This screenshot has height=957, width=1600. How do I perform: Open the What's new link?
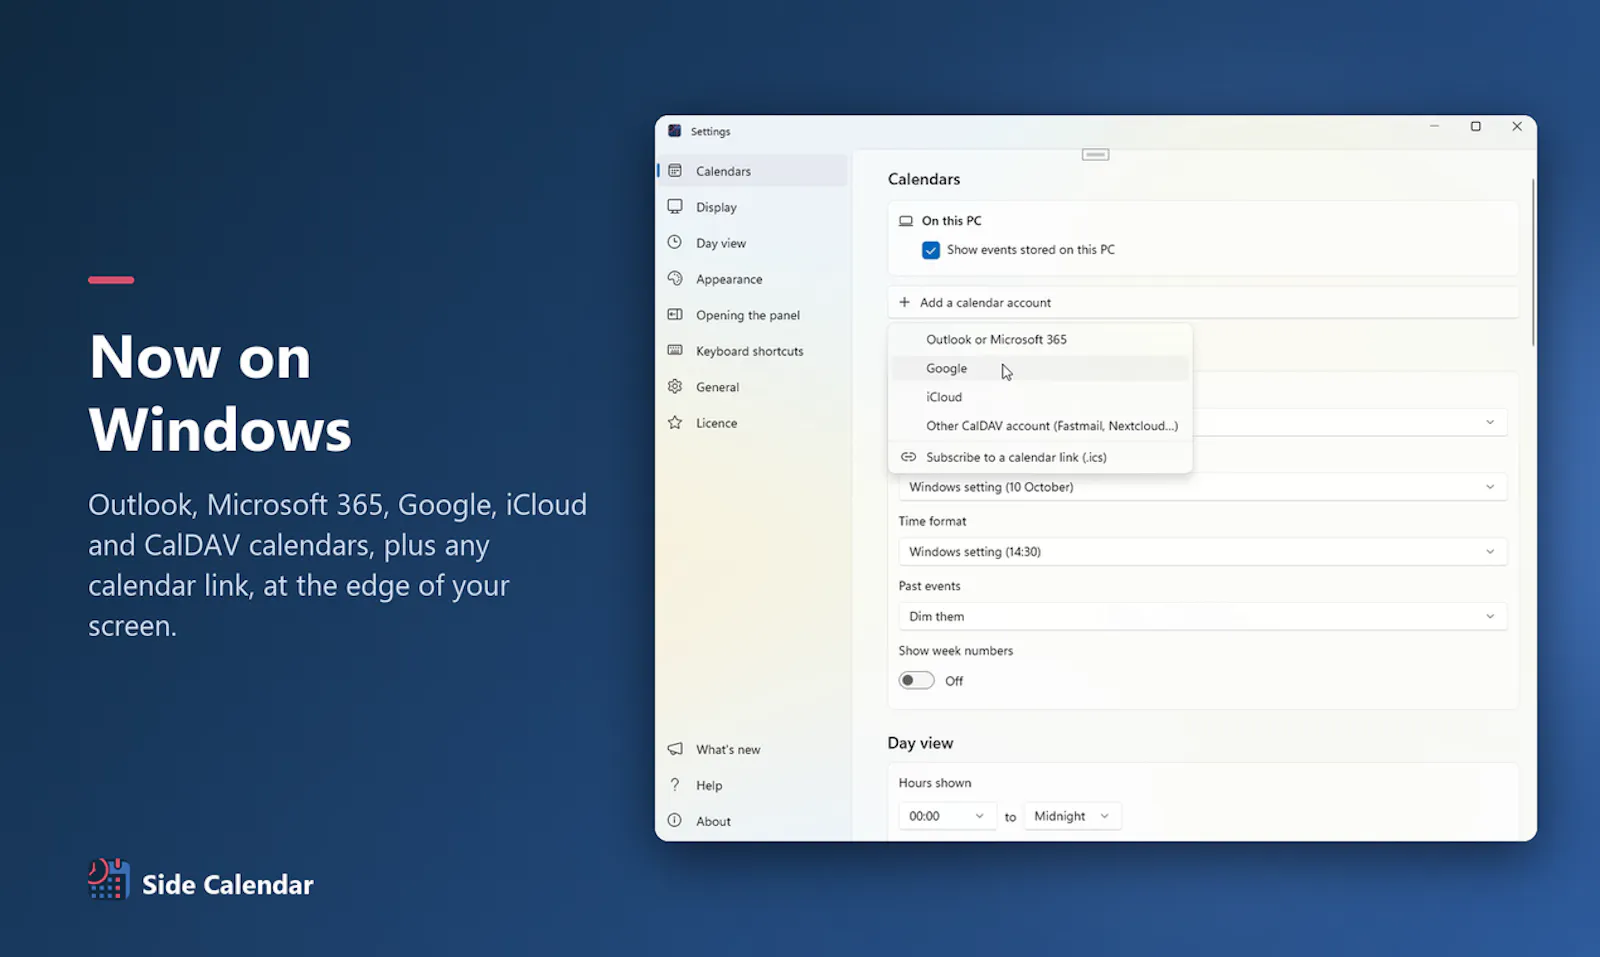pos(752,749)
